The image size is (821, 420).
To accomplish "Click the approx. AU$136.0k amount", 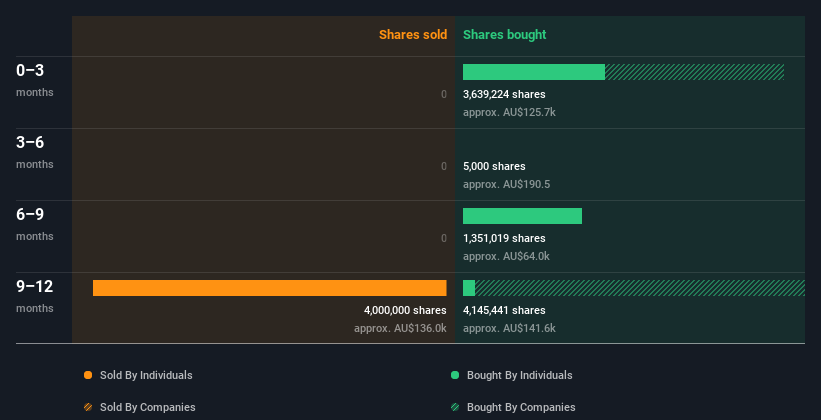I will pyautogui.click(x=400, y=328).
